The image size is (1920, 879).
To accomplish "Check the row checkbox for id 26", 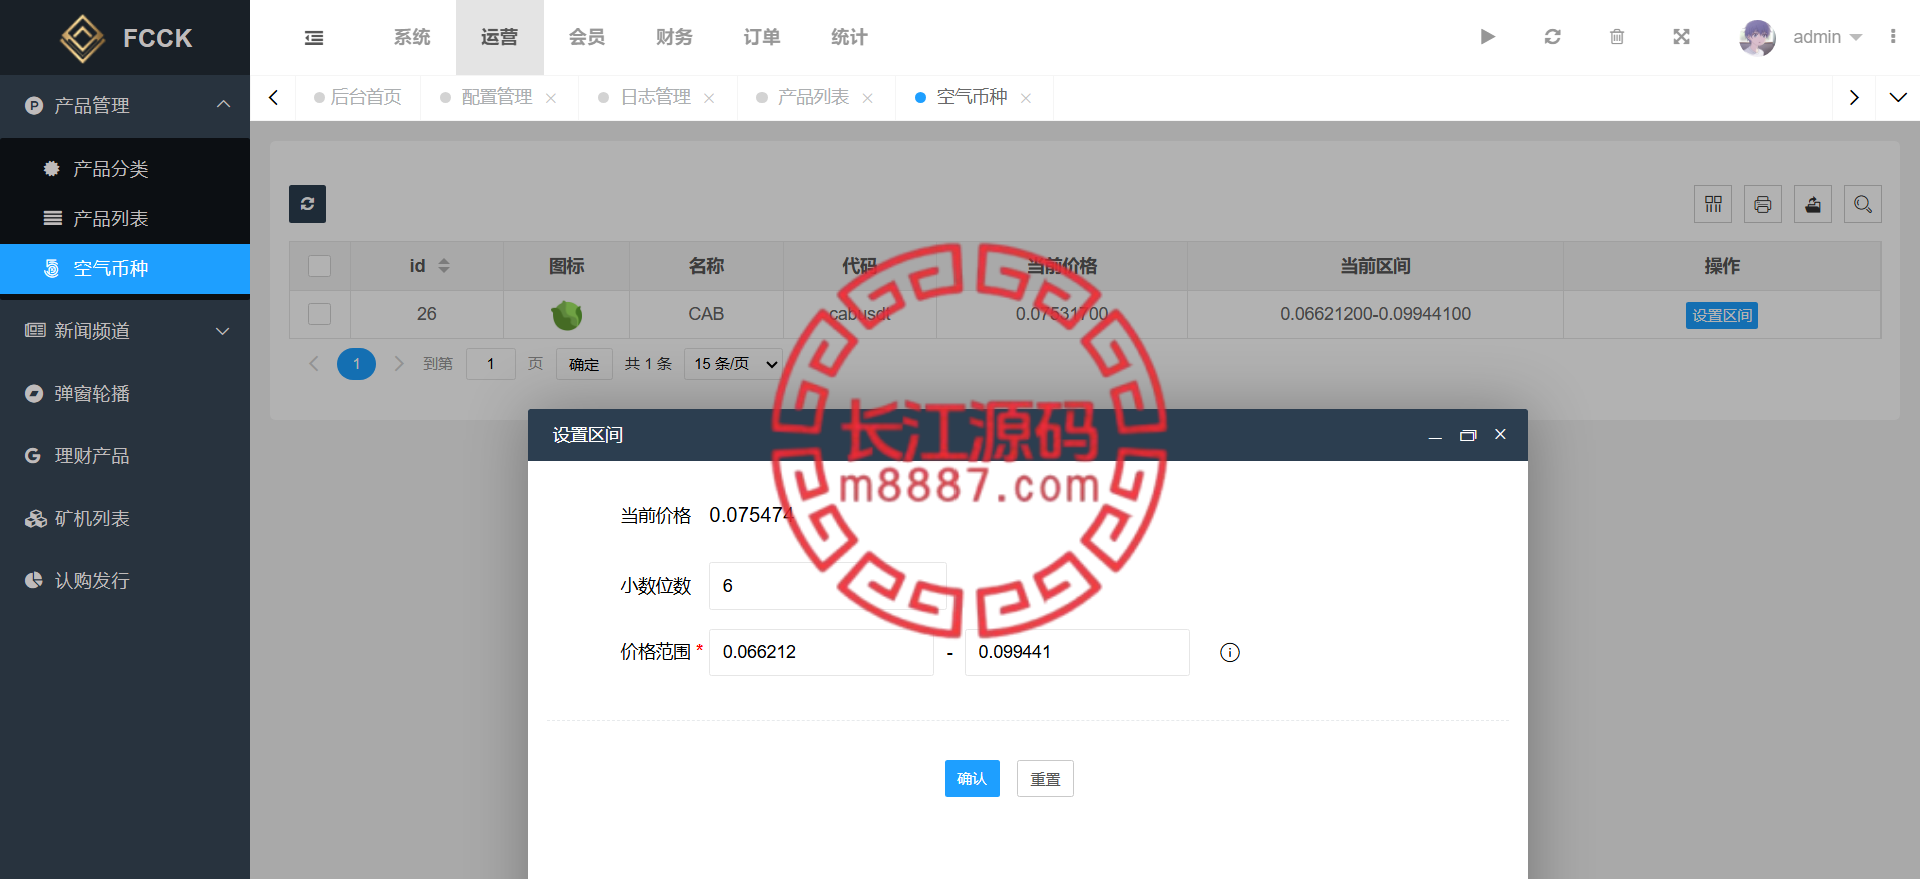I will pos(319,314).
